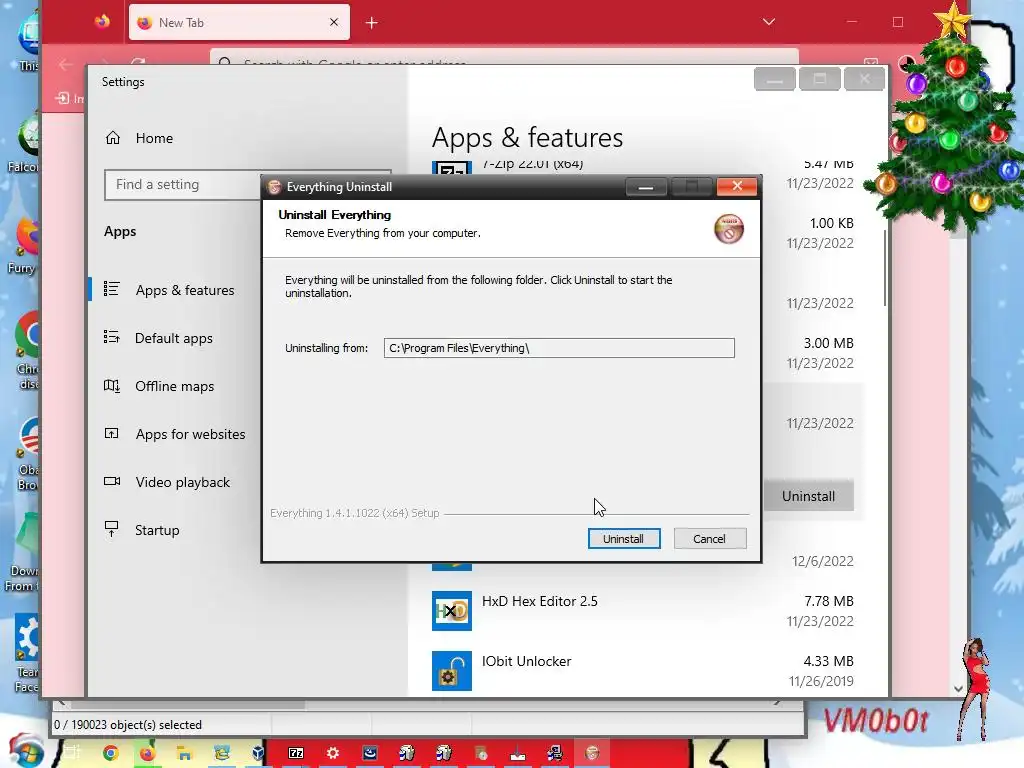
Task: Open Windows Start button with Santa hat
Action: [x=25, y=751]
